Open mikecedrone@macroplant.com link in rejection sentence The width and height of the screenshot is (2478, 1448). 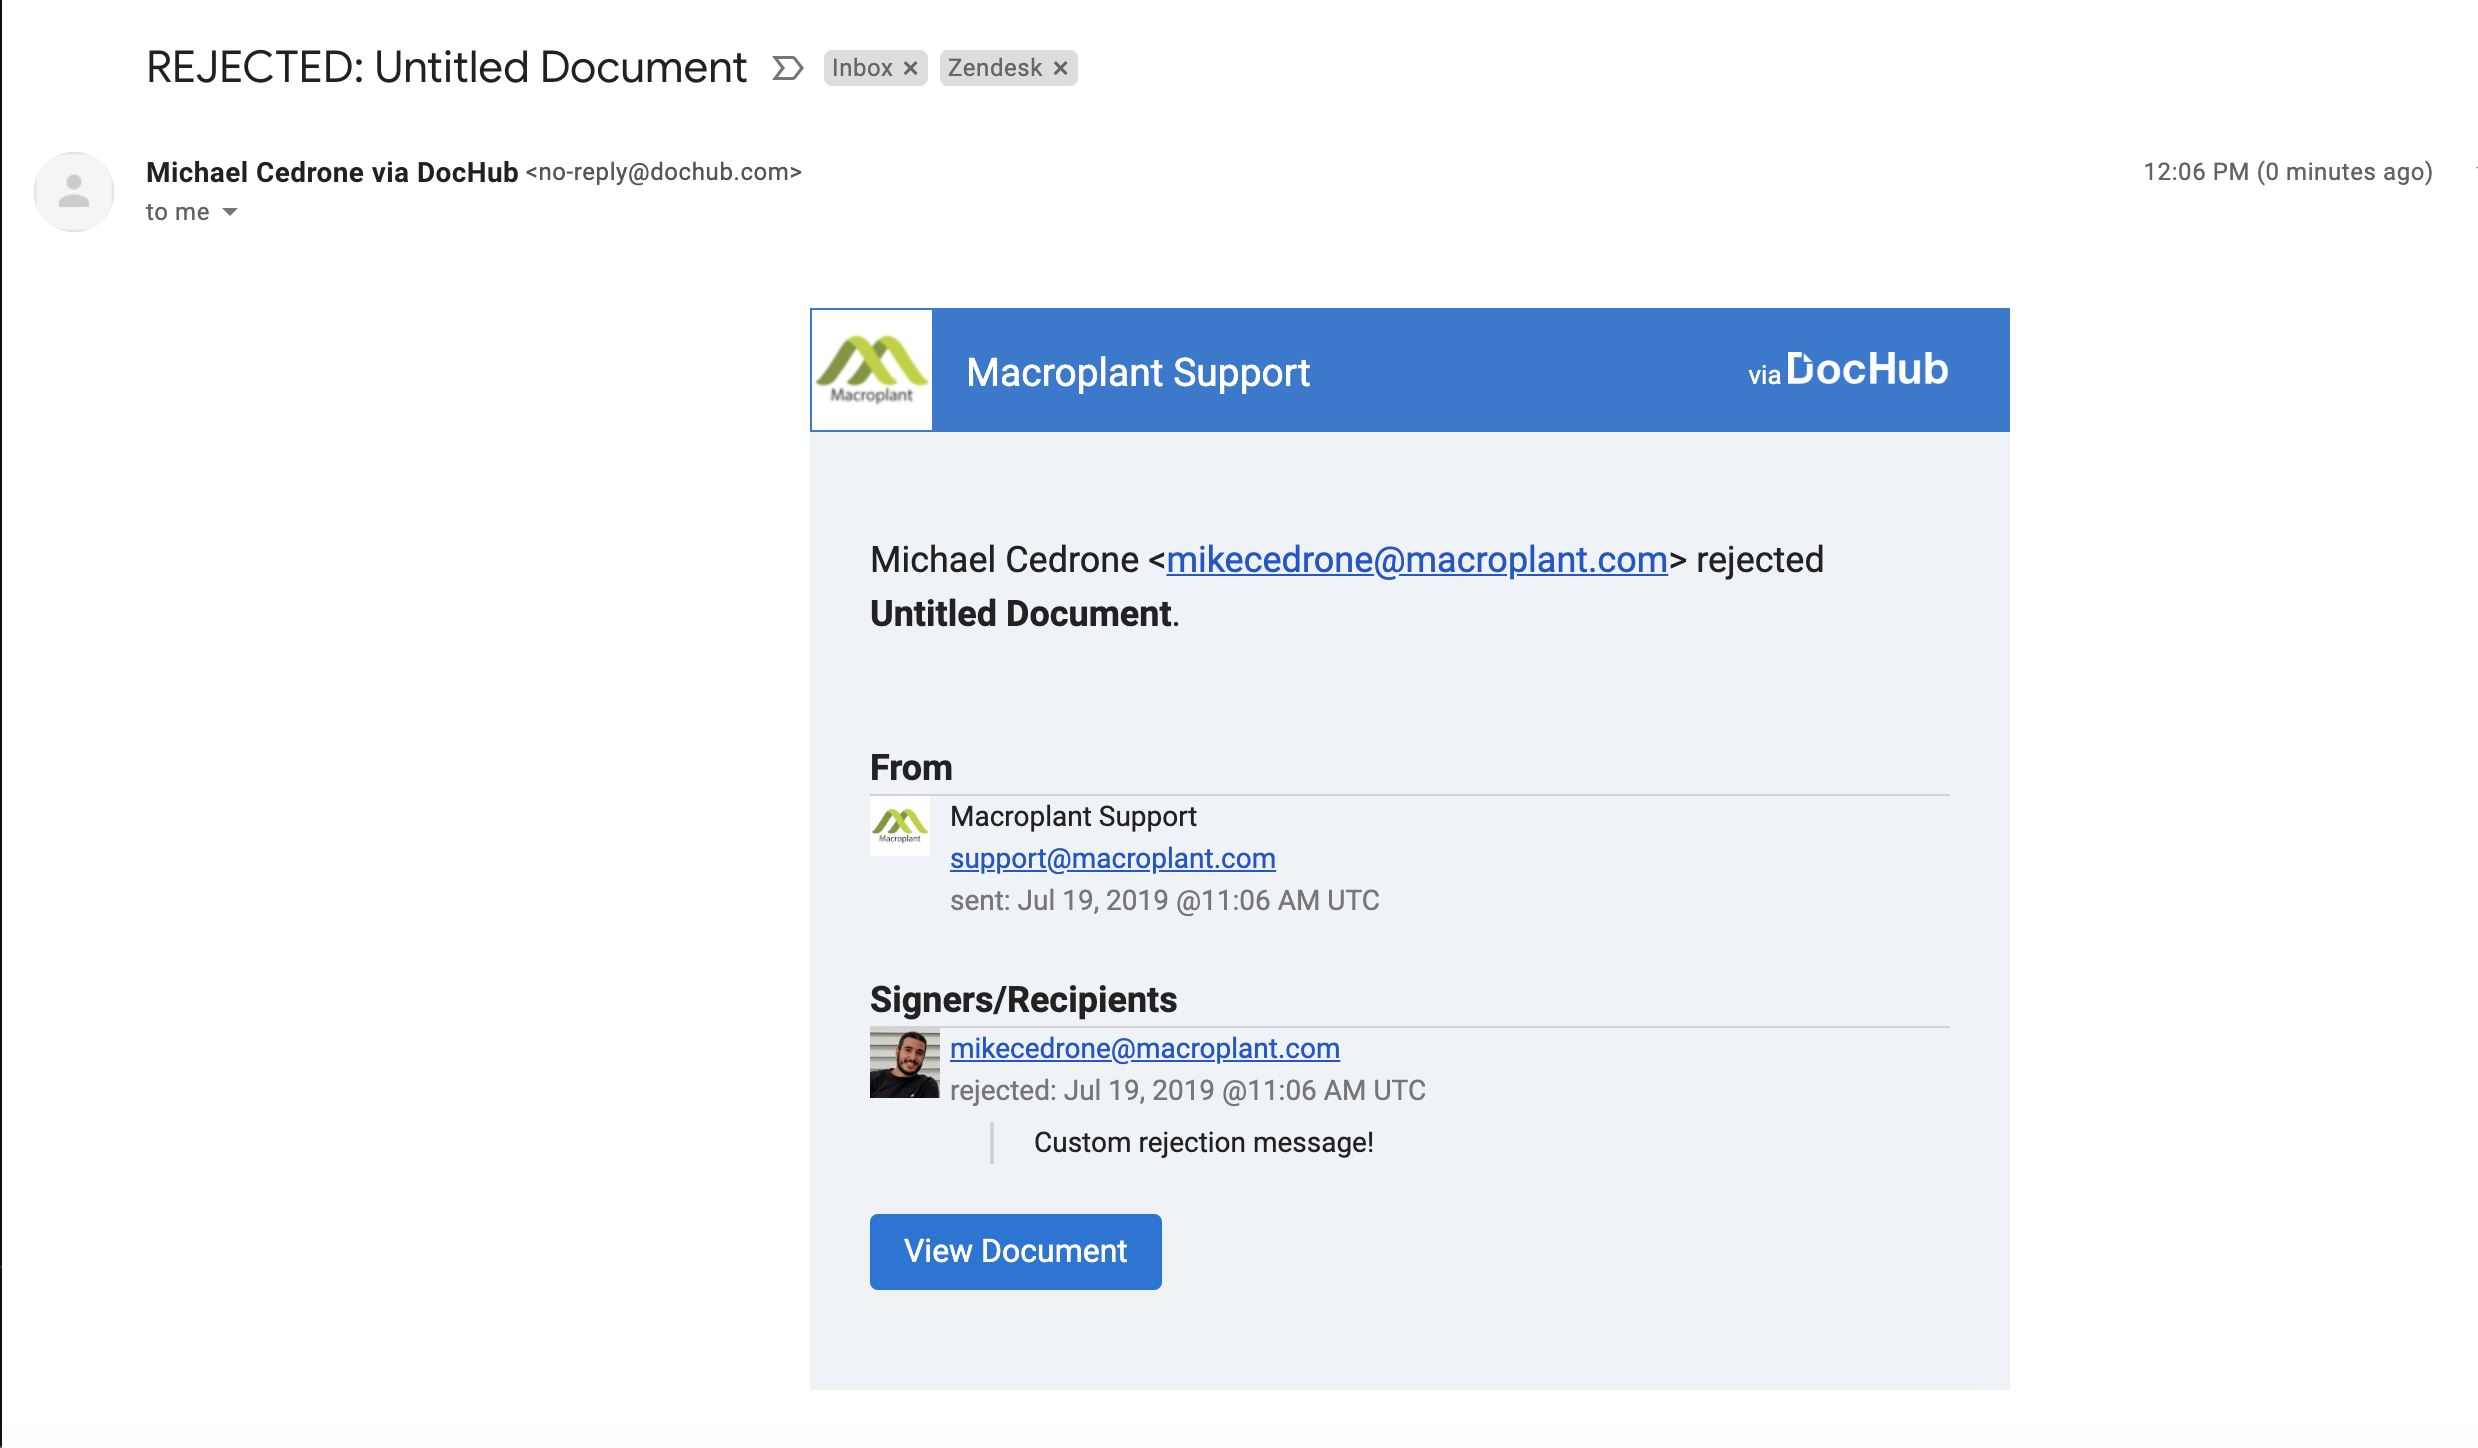click(1417, 560)
